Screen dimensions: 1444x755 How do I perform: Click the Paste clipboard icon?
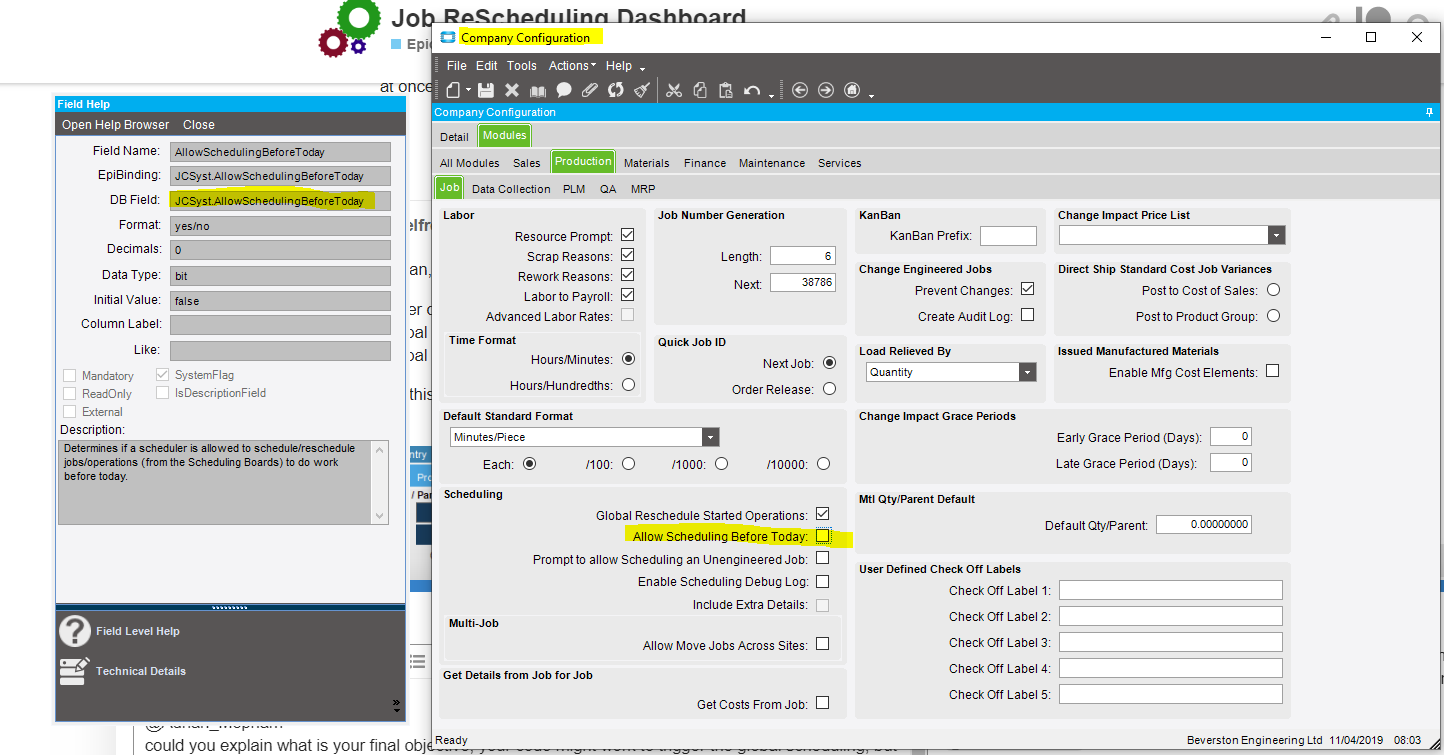[726, 90]
